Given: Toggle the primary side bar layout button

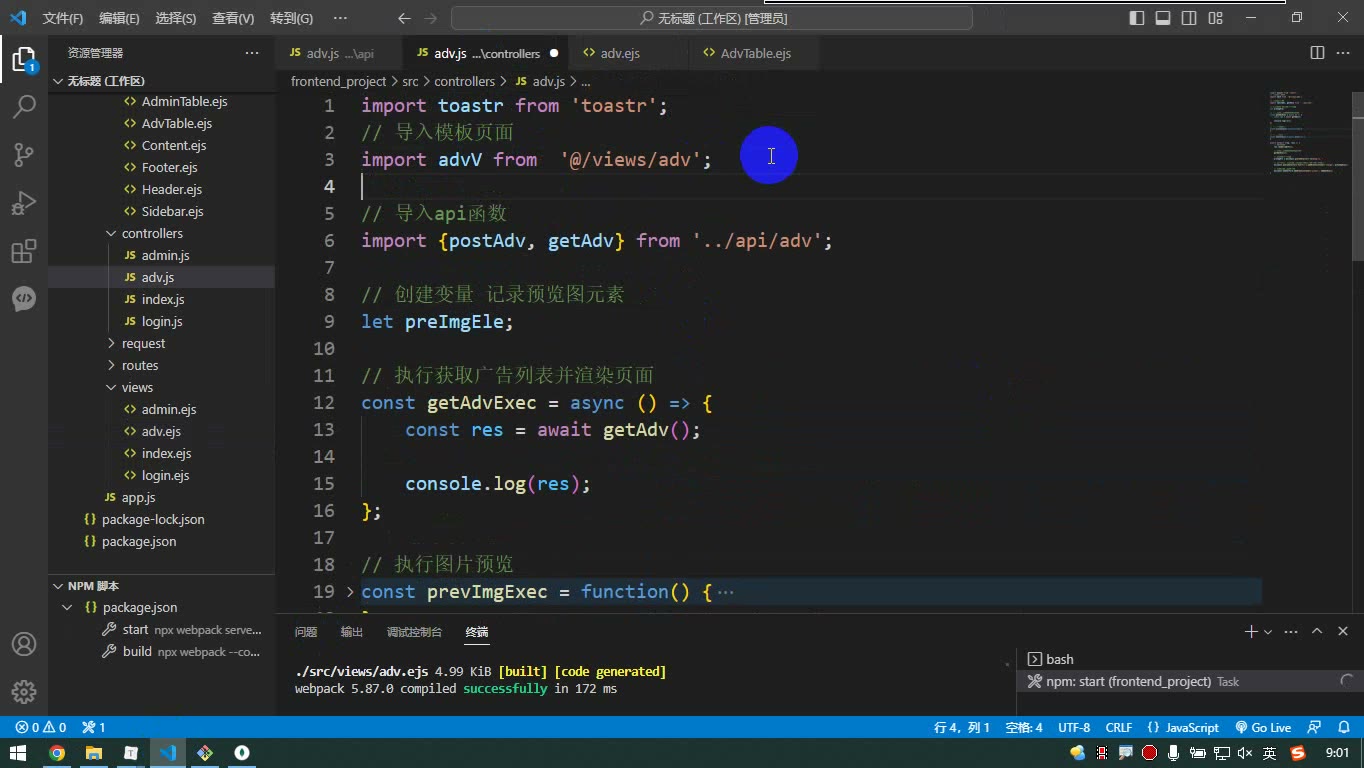Looking at the screenshot, I should pos(1137,18).
